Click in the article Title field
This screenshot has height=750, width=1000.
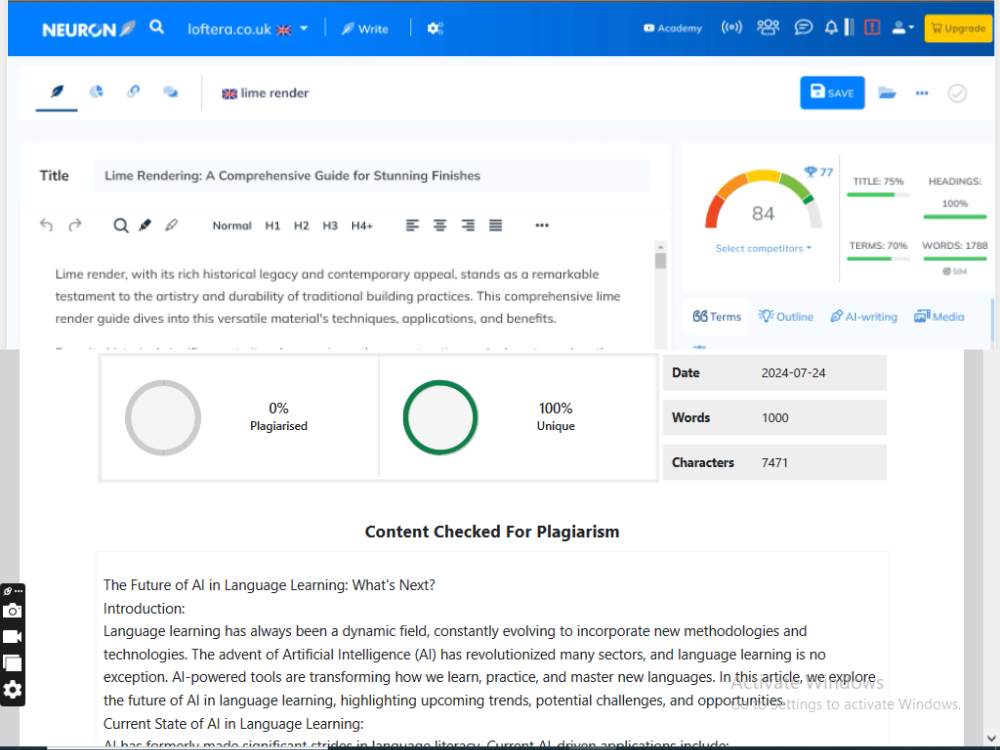click(371, 176)
